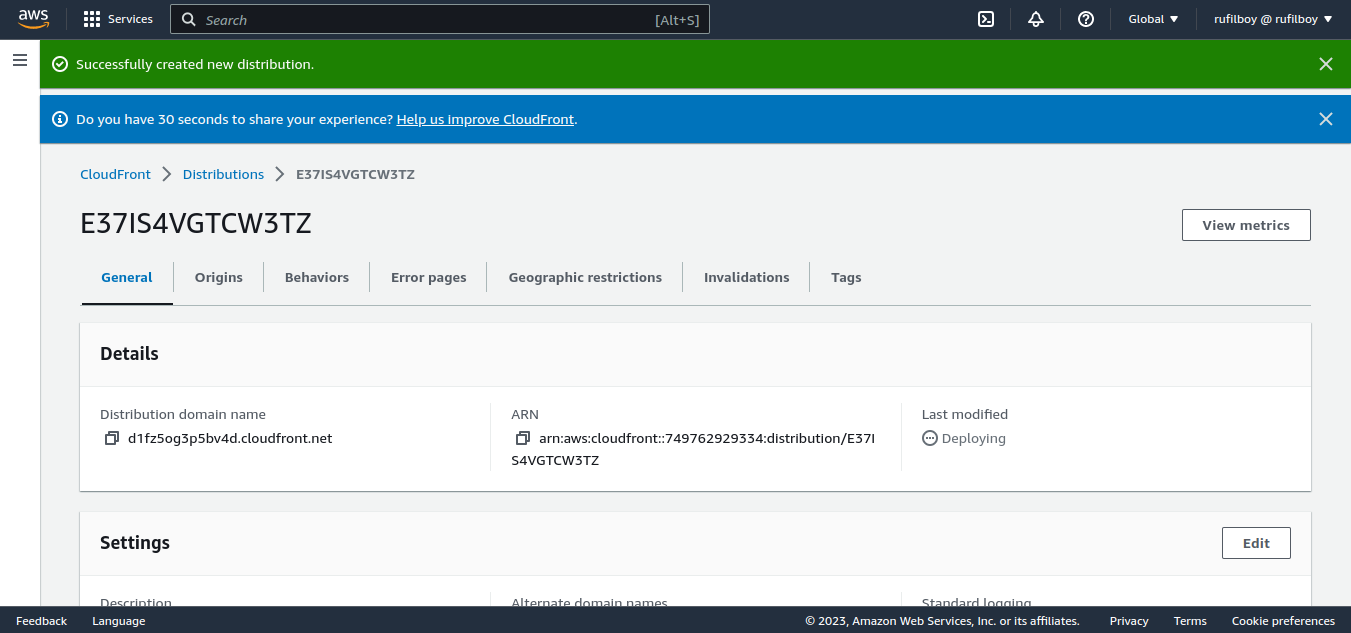Screen dimensions: 1351x633
Task: Click the Services label in the top bar
Action: coord(130,19)
